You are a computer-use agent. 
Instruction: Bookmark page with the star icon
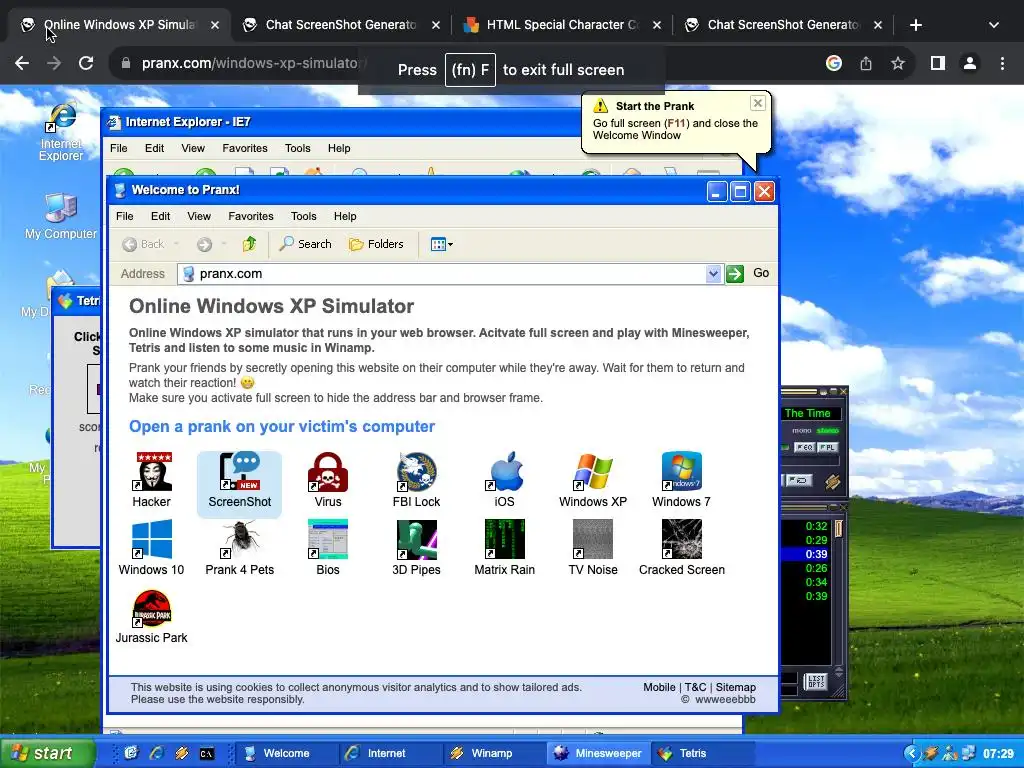tap(898, 63)
